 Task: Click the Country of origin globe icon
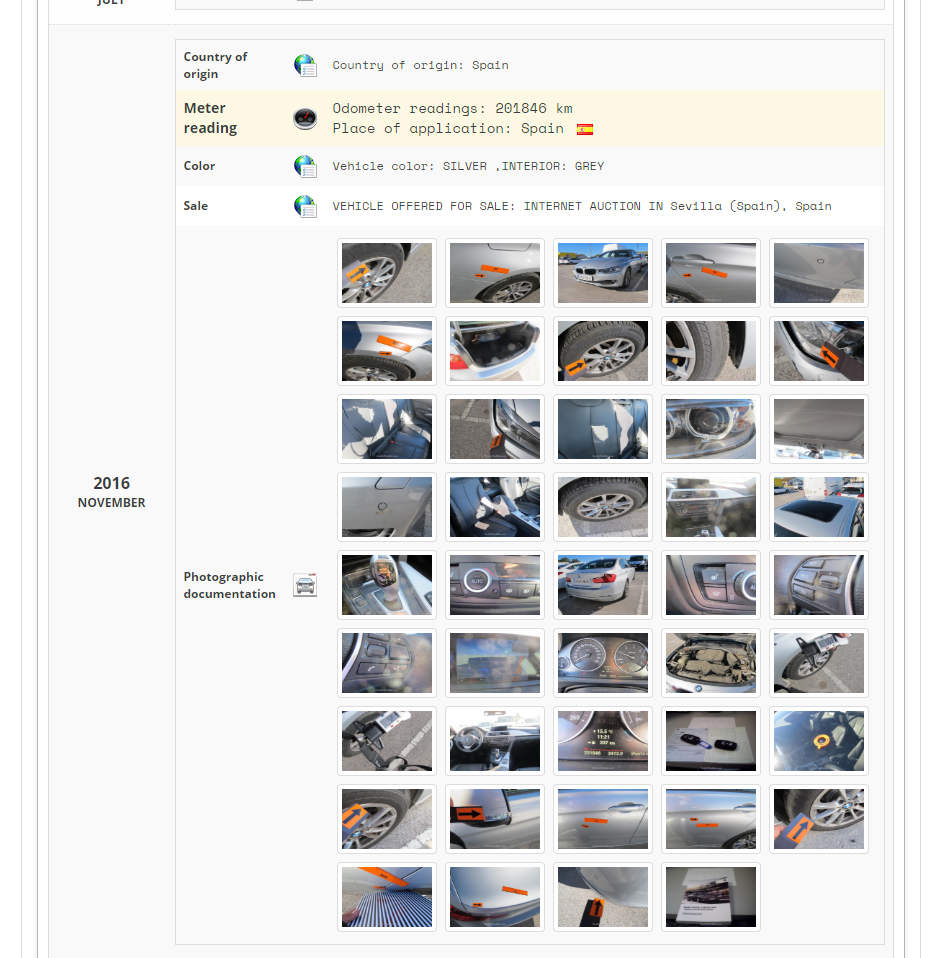point(305,66)
